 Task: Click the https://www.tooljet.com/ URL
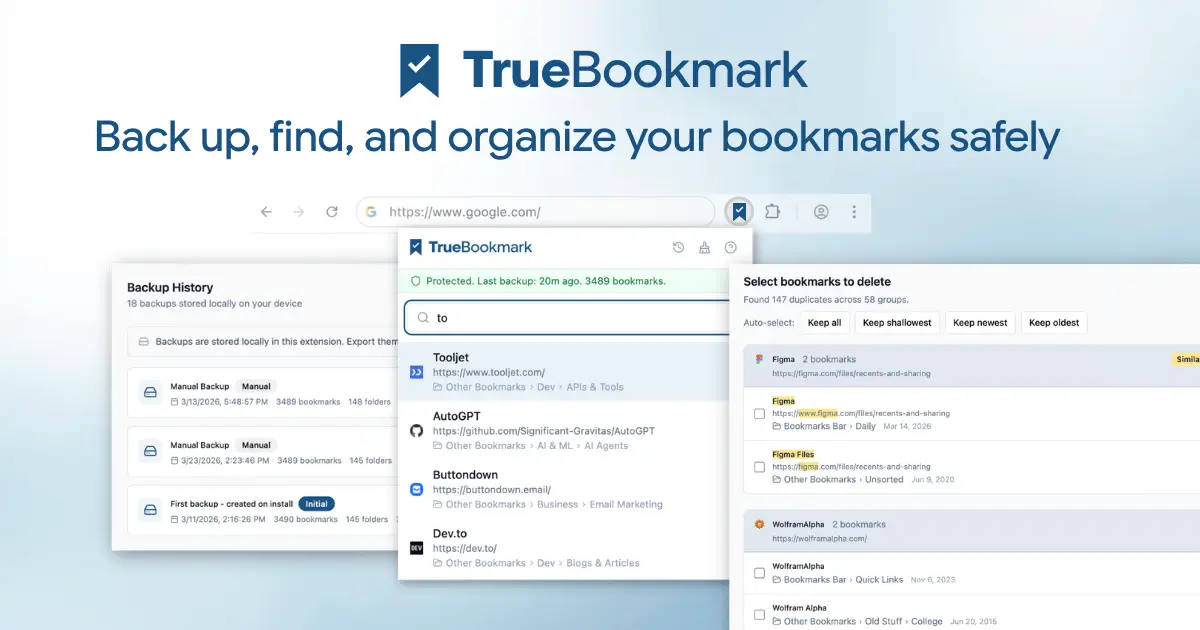coord(489,372)
